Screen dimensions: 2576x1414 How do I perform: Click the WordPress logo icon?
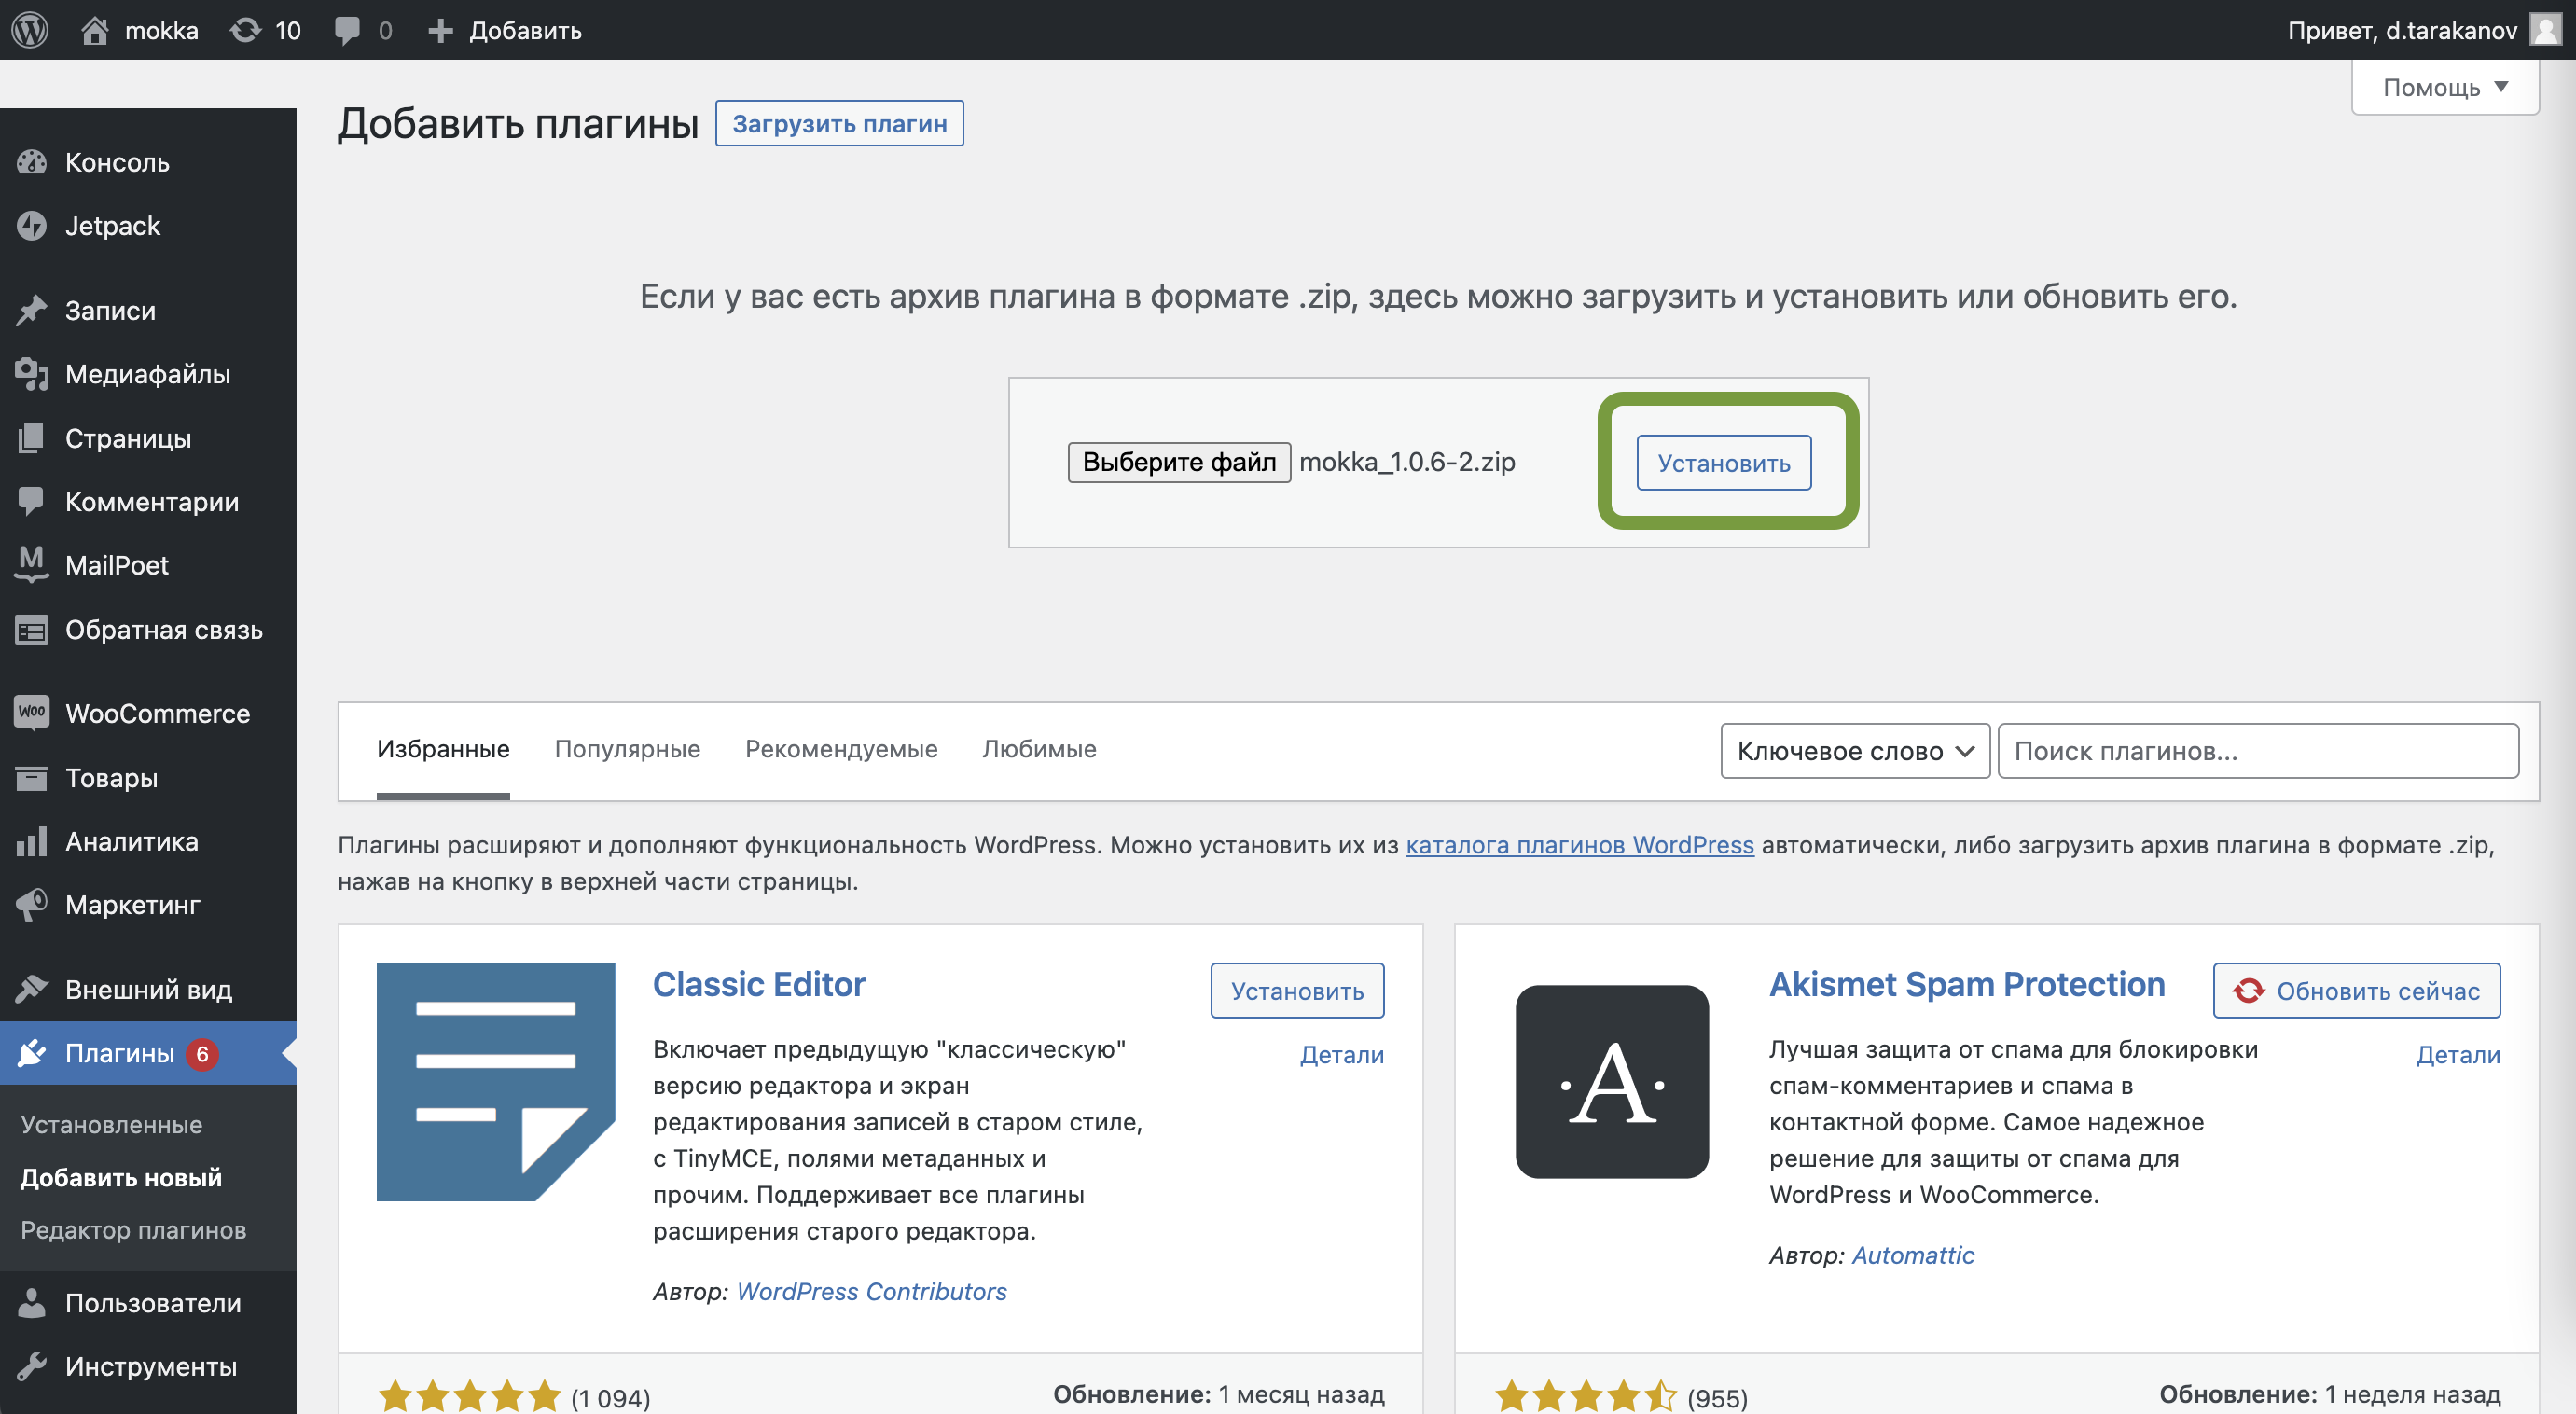(x=30, y=30)
